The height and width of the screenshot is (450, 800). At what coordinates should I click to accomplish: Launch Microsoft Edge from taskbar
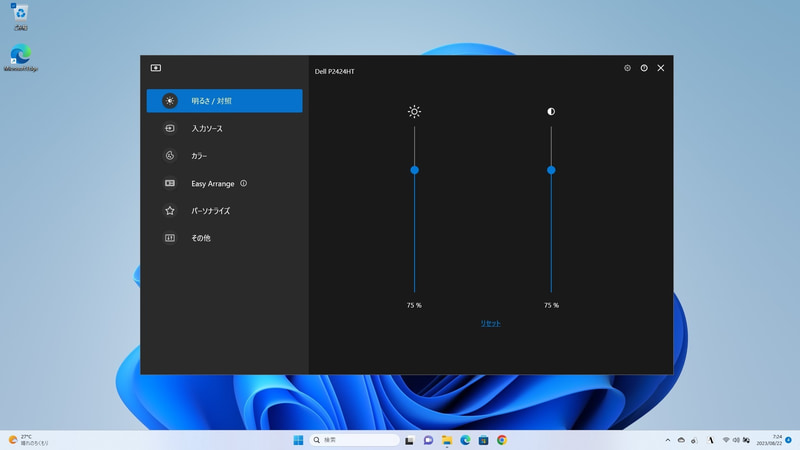[x=465, y=440]
